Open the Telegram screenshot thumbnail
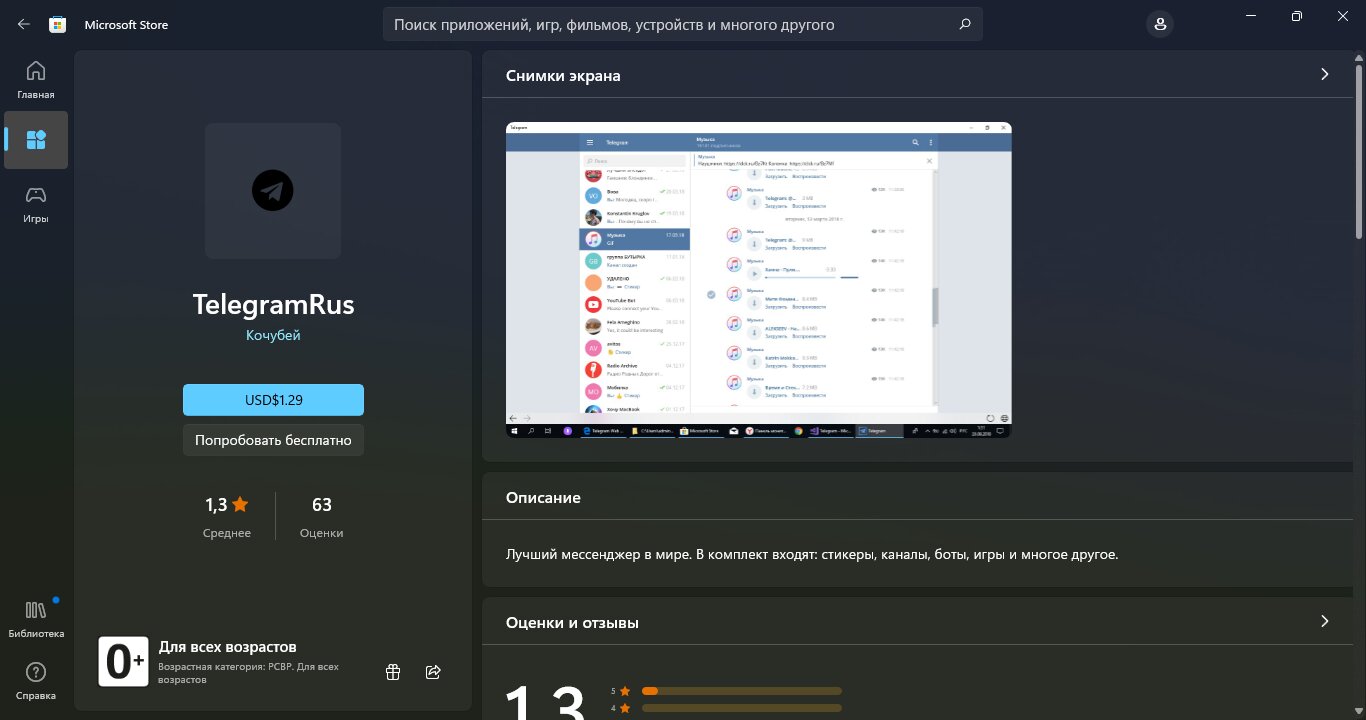 (x=759, y=280)
